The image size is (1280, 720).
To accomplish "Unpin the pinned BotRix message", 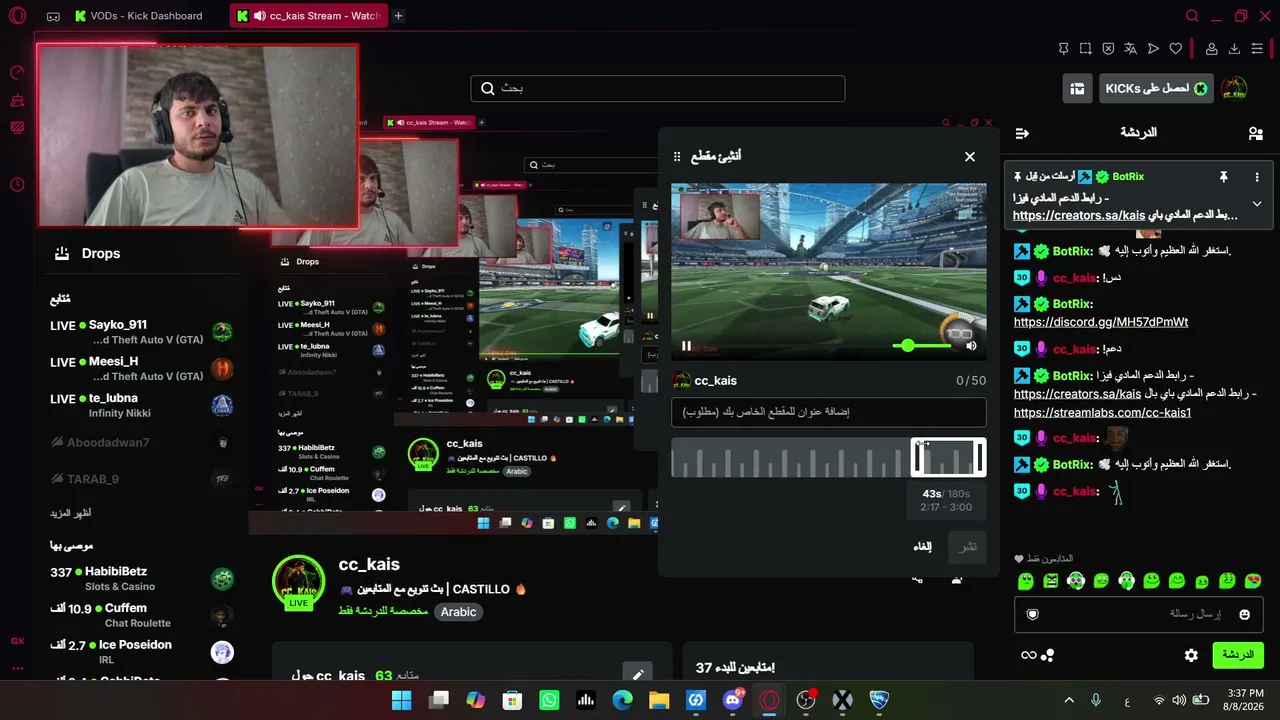I will pos(1222,177).
